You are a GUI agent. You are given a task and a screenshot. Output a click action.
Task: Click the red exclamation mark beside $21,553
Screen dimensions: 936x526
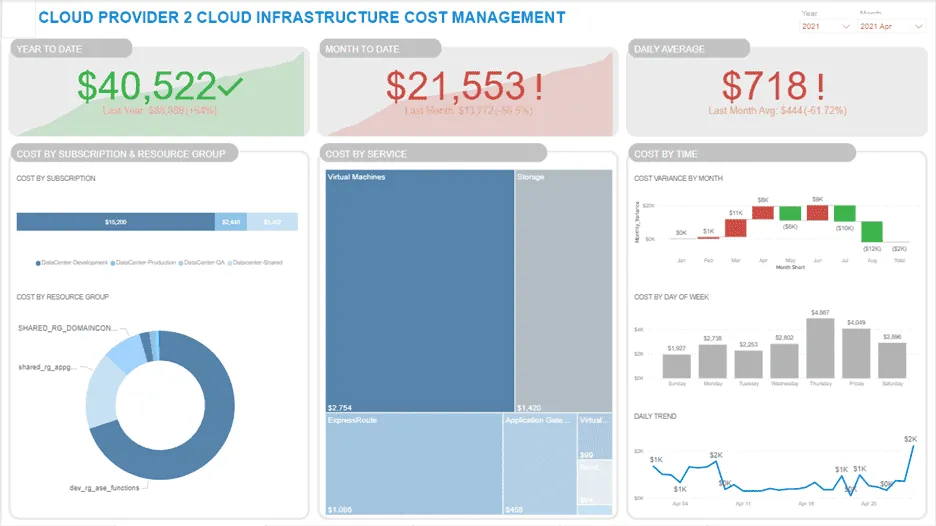539,87
